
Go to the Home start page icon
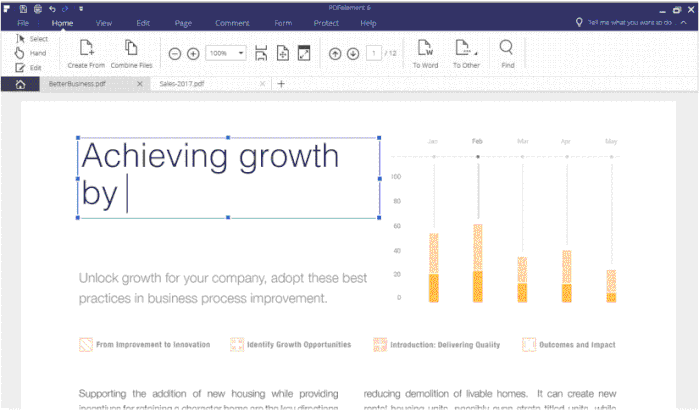coord(19,84)
